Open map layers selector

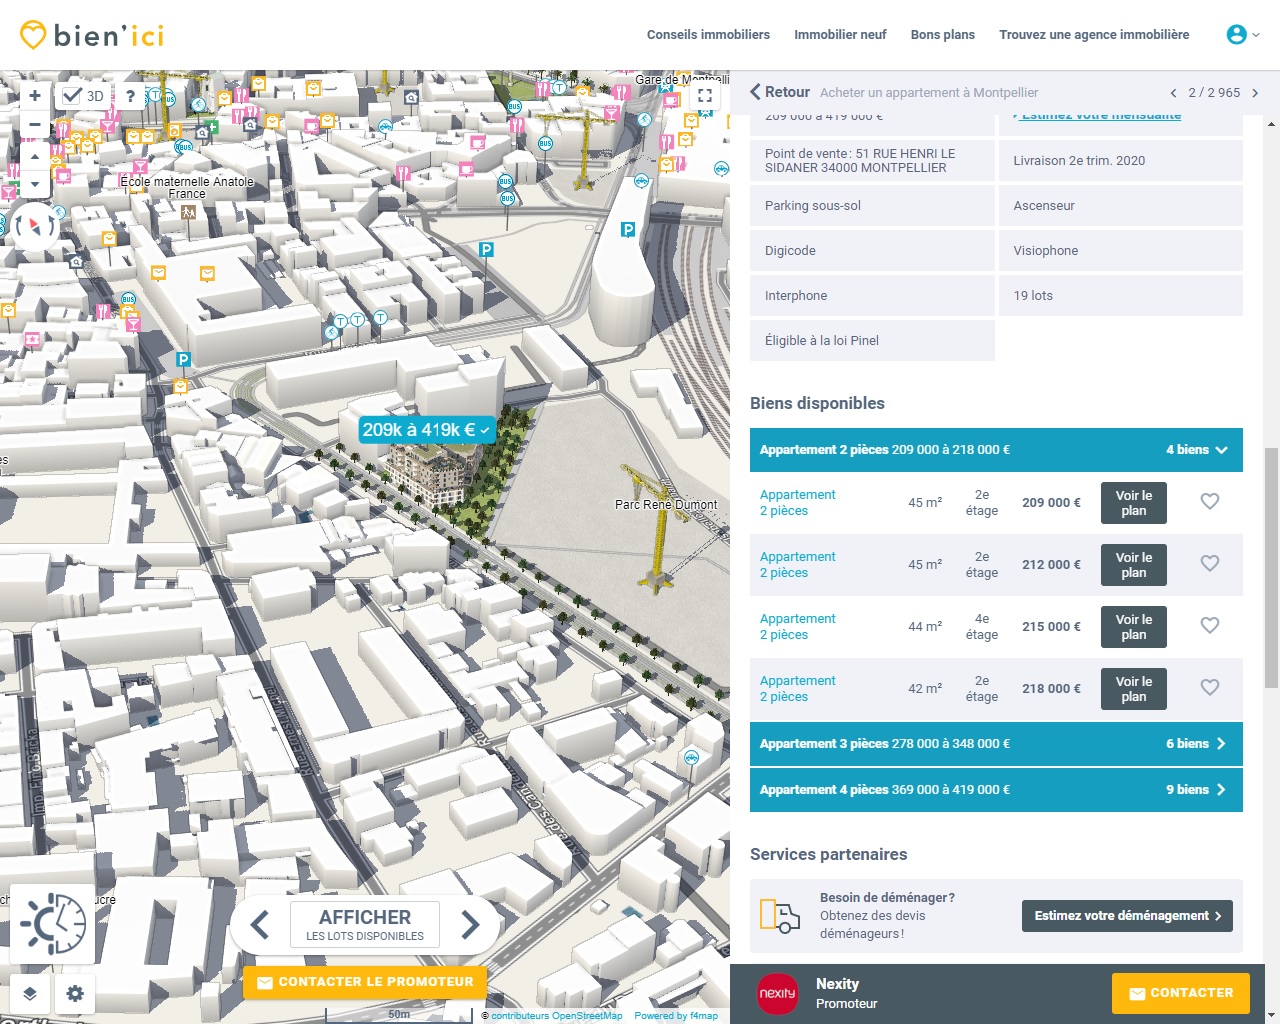30,993
